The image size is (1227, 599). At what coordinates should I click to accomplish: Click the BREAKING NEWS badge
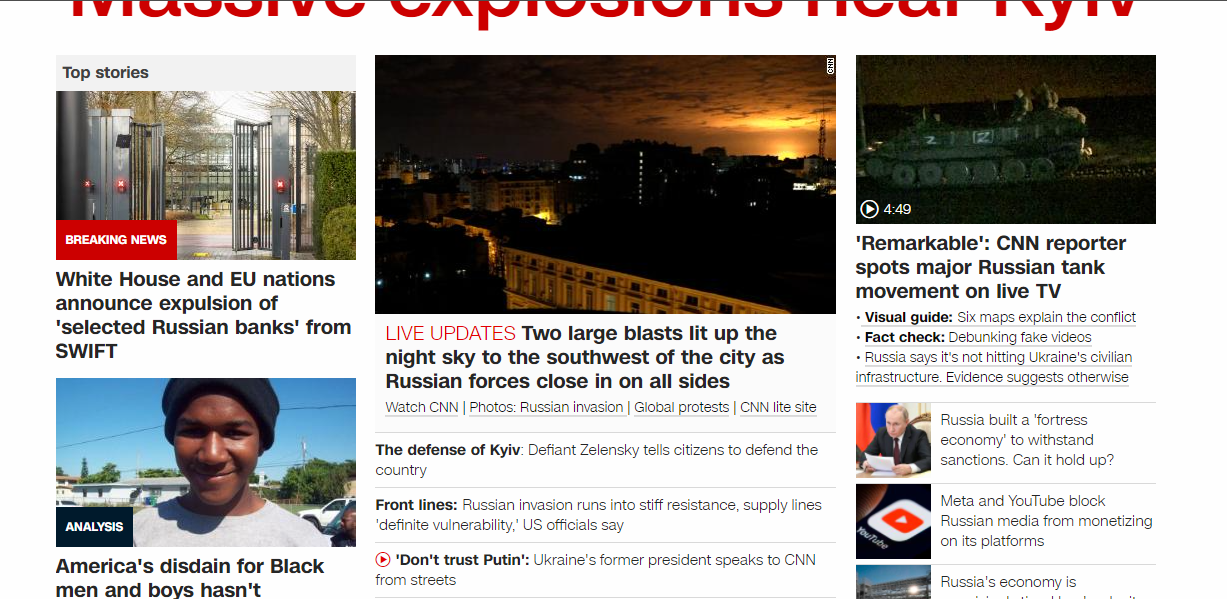116,240
